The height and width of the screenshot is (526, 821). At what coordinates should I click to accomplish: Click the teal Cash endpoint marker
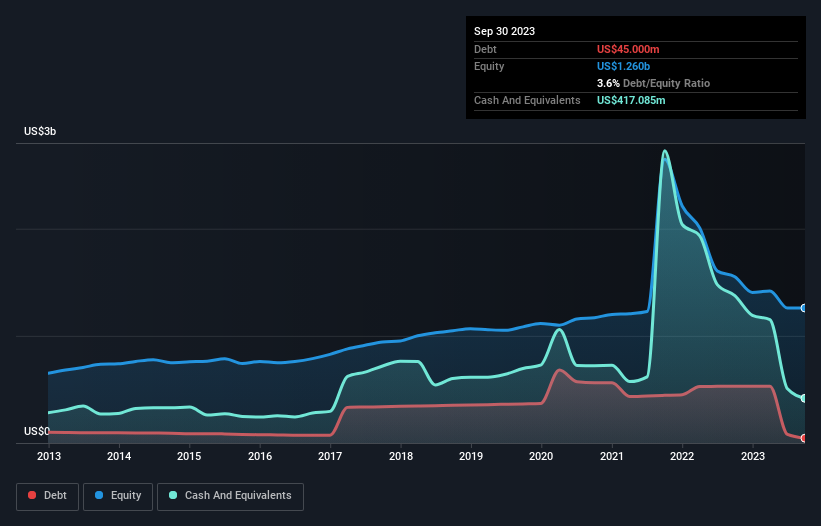tap(804, 399)
